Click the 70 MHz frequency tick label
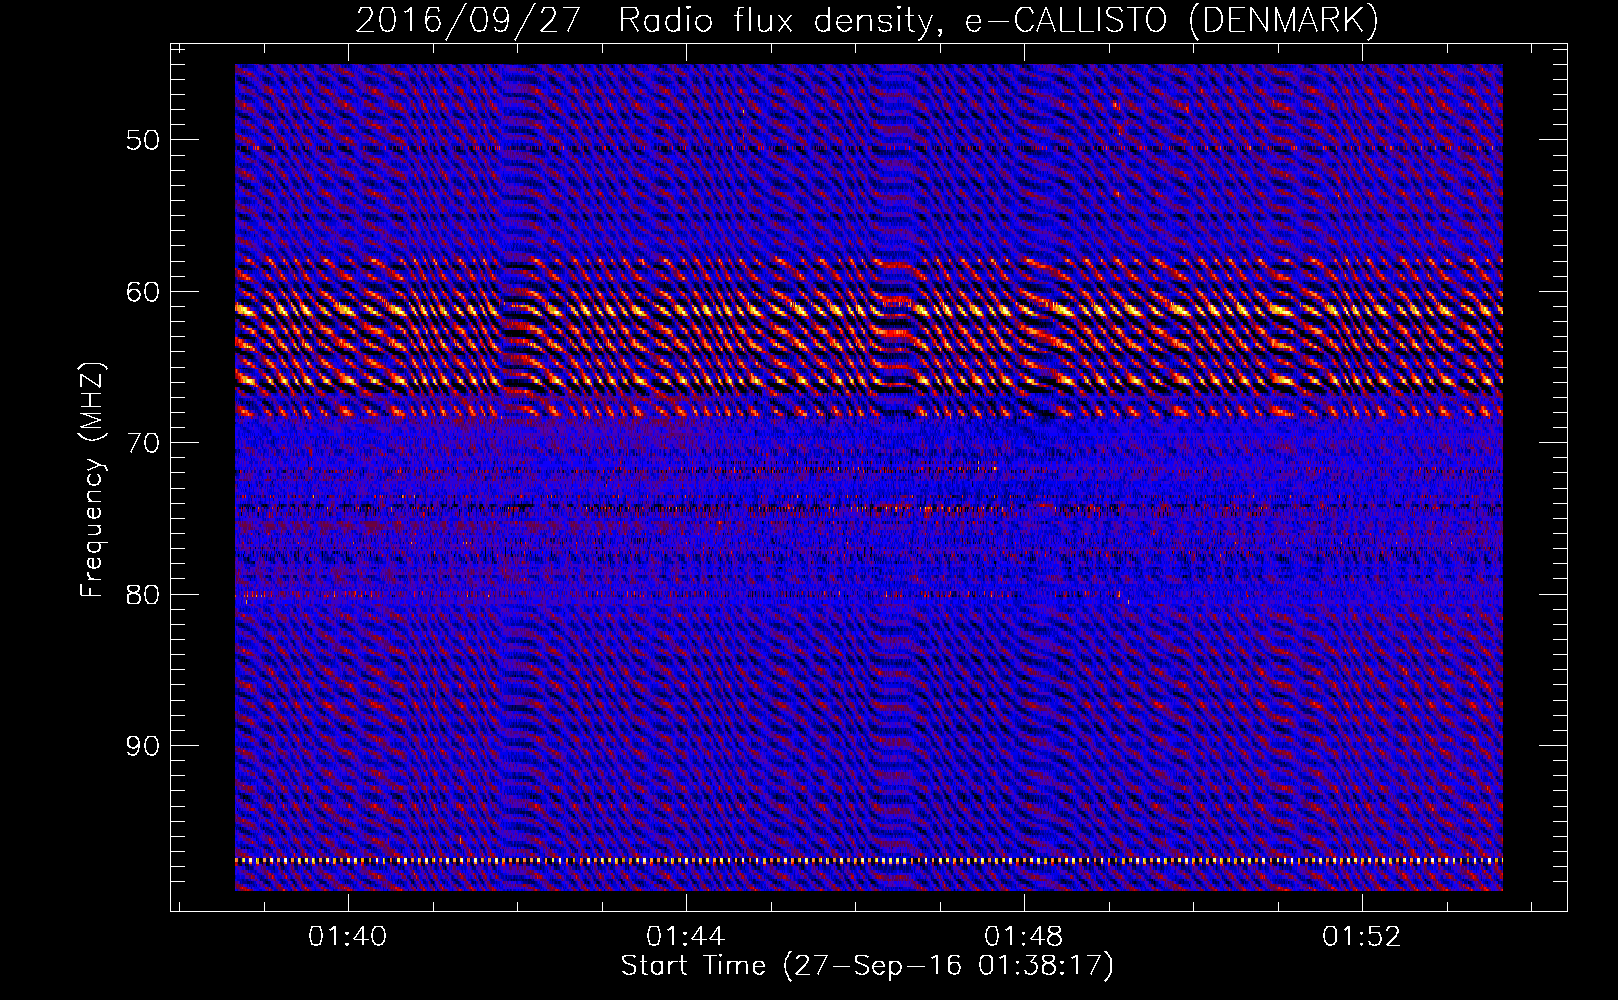Viewport: 1618px width, 1000px height. tap(143, 443)
